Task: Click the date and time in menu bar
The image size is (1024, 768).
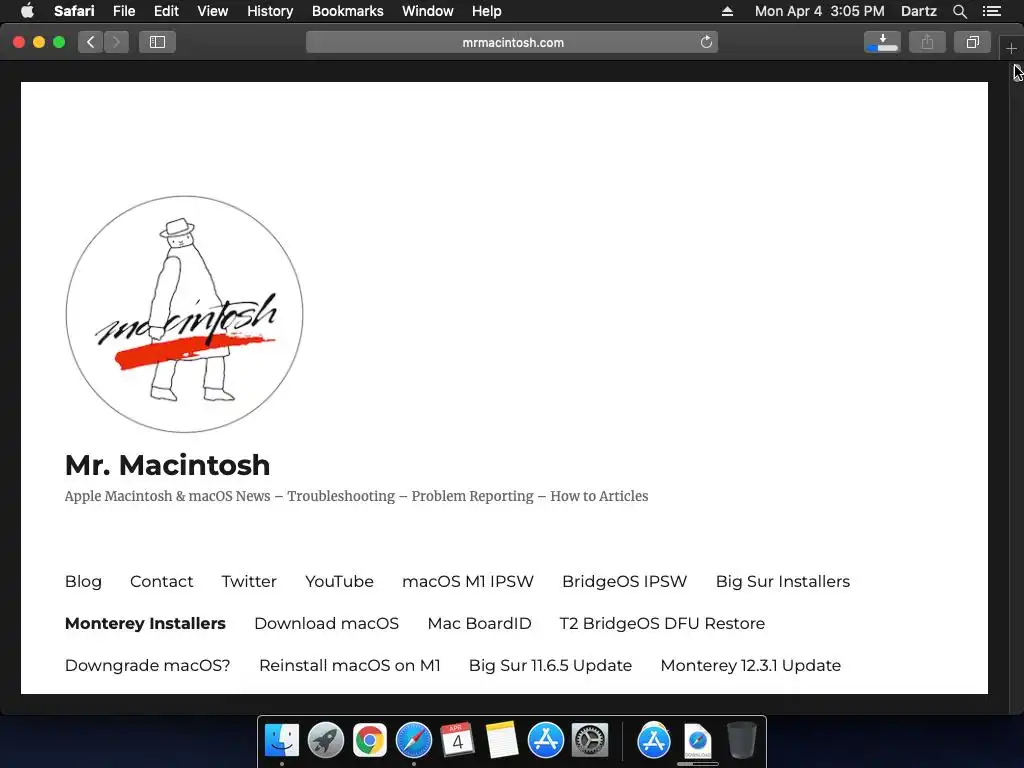Action: click(820, 11)
